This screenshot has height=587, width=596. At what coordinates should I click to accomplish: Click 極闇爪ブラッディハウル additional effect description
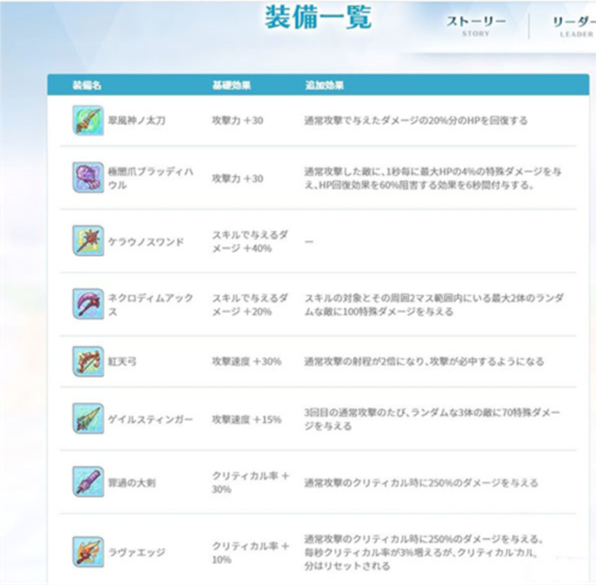433,178
